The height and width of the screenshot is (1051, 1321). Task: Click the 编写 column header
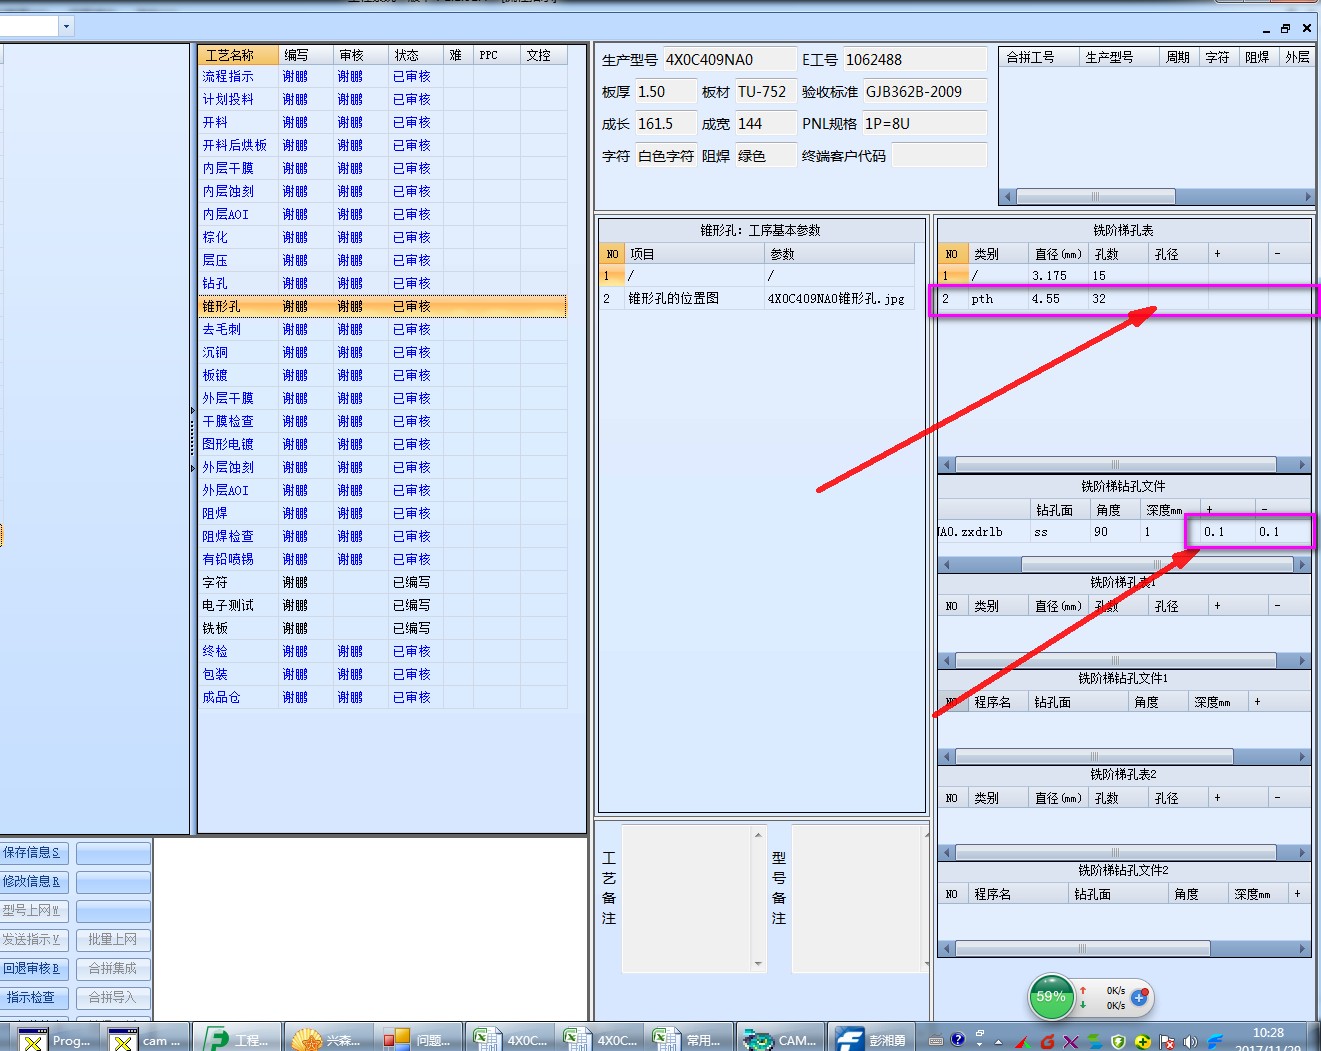click(305, 55)
